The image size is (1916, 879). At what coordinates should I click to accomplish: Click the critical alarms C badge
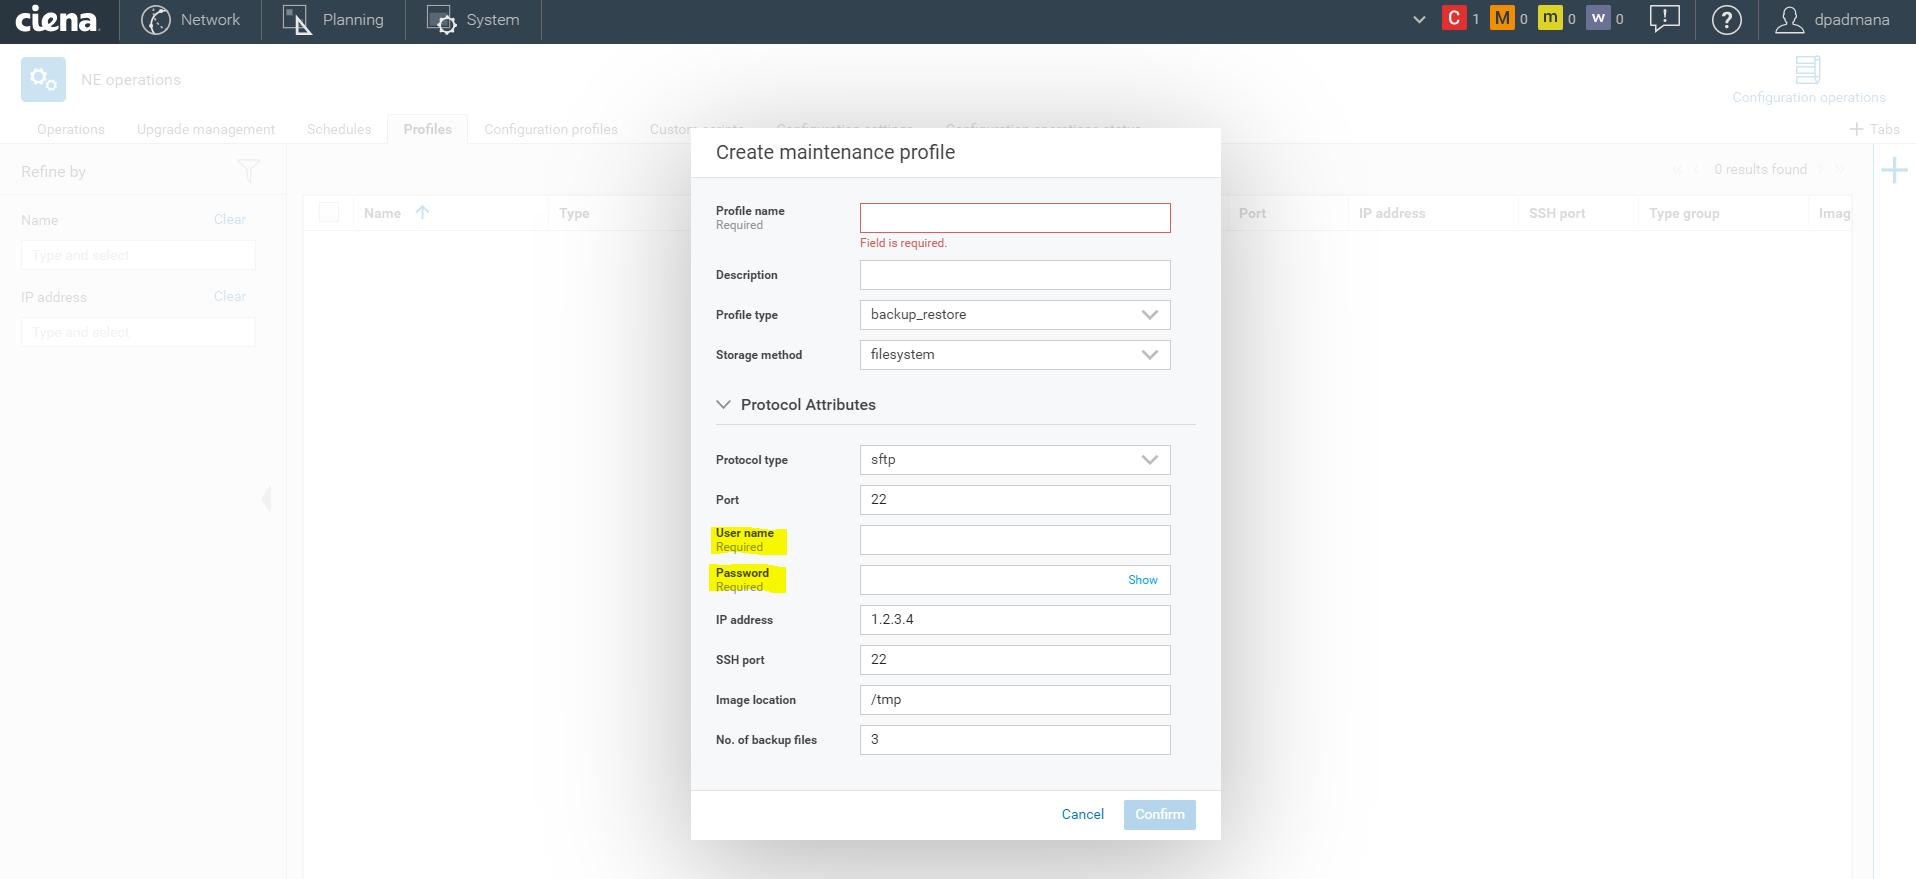pyautogui.click(x=1453, y=18)
